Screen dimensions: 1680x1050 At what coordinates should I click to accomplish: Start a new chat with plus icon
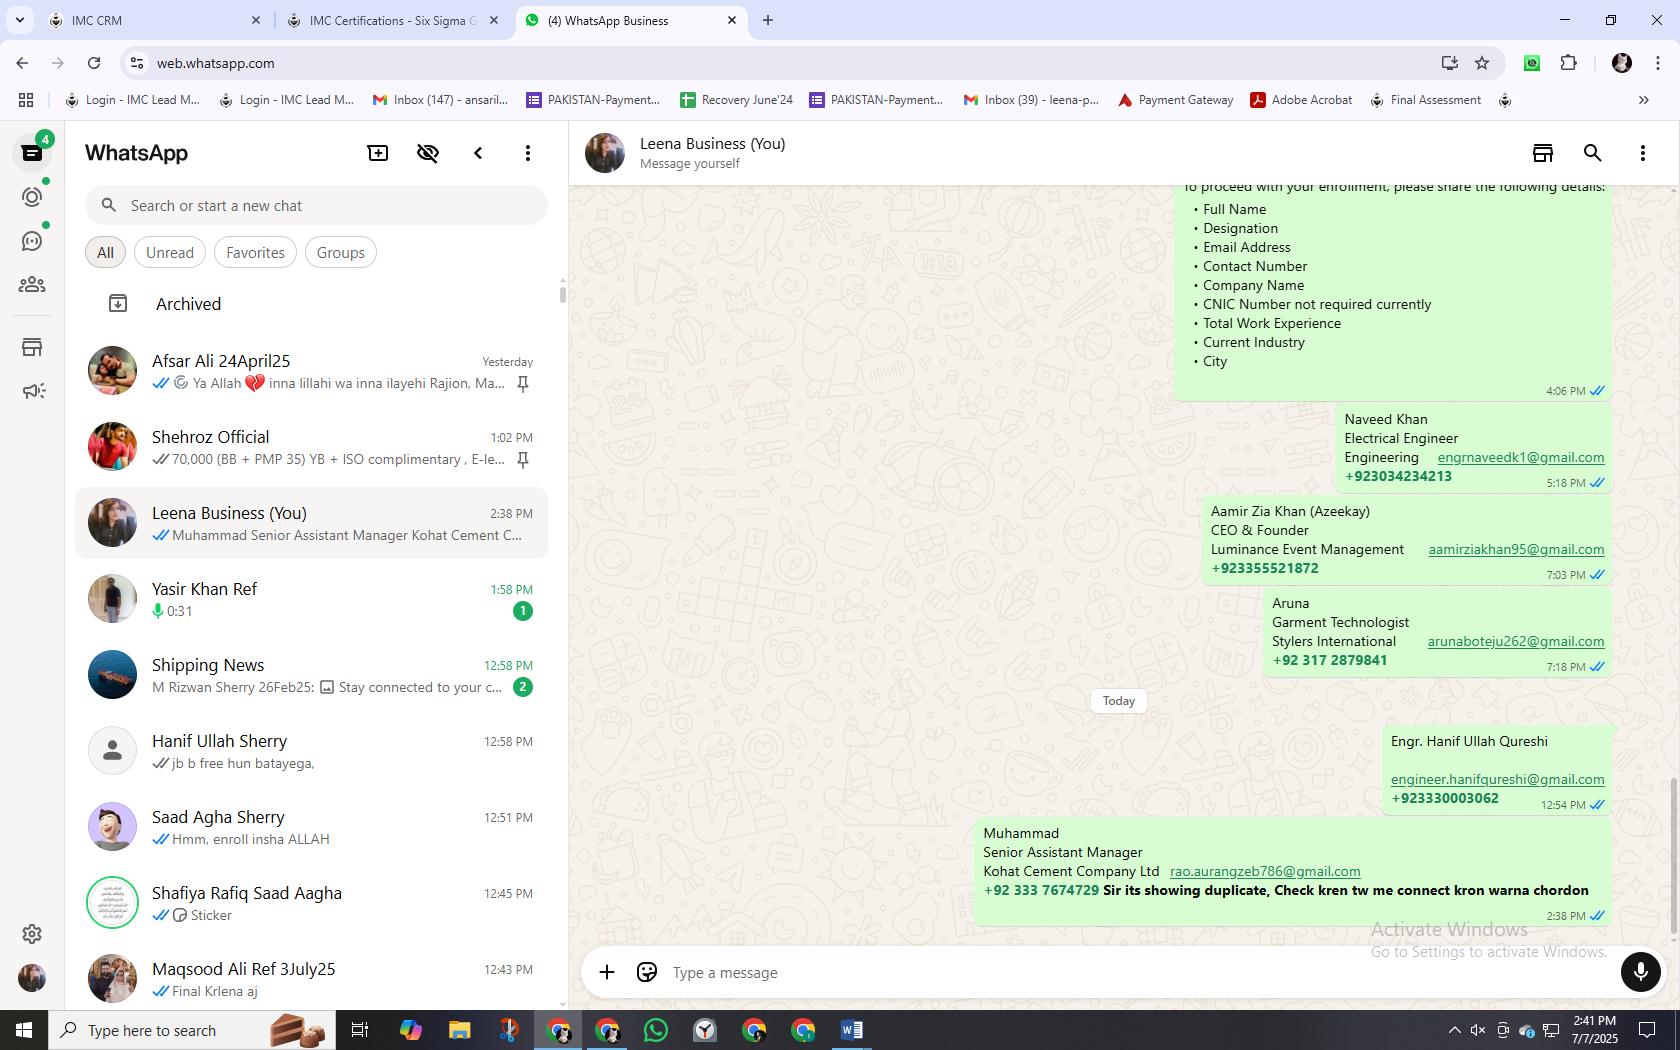click(x=378, y=153)
